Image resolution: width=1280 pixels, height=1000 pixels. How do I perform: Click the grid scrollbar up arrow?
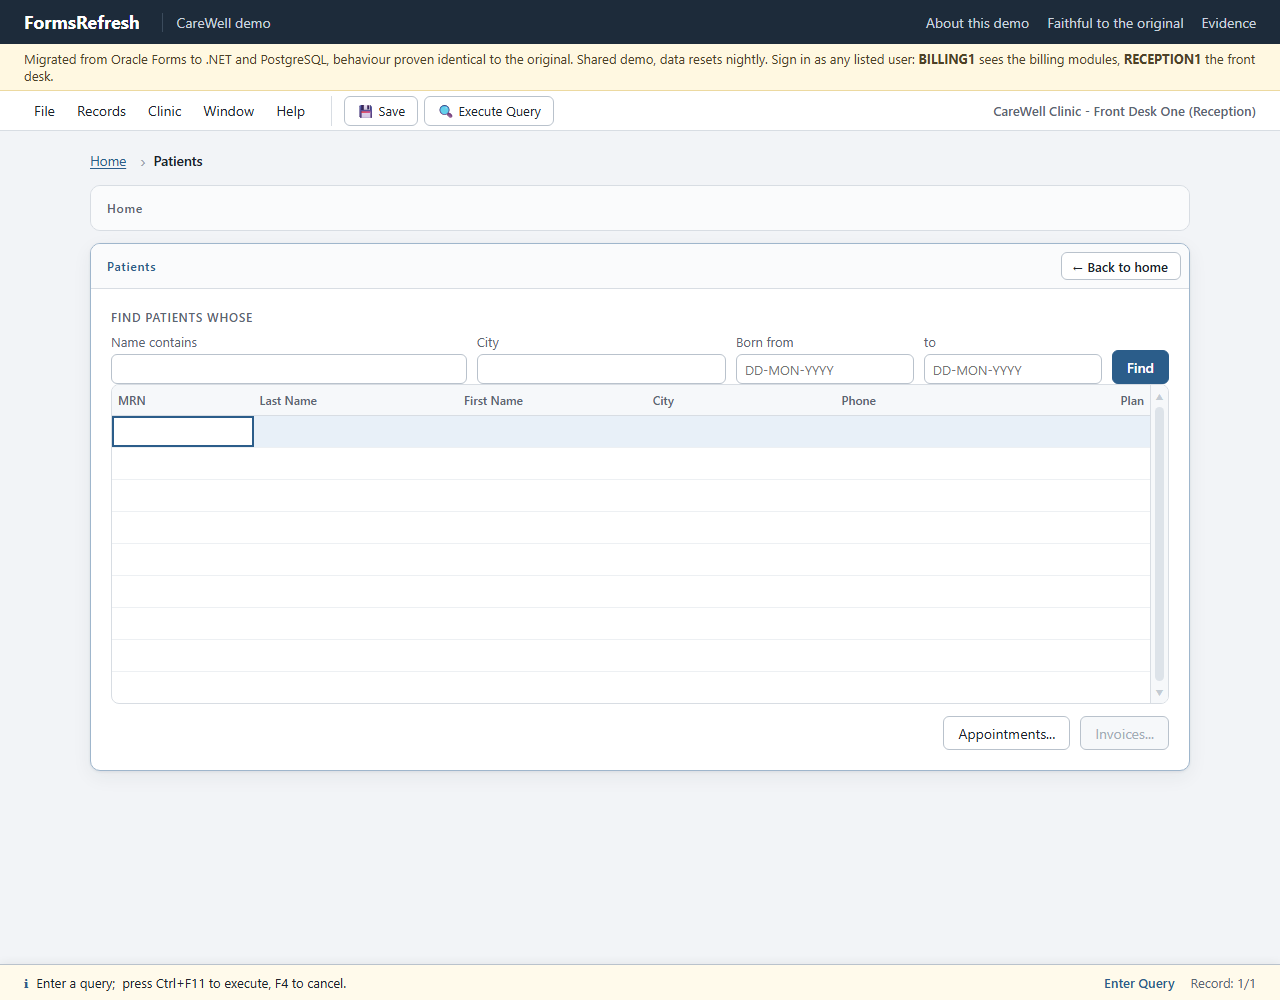[x=1160, y=397]
